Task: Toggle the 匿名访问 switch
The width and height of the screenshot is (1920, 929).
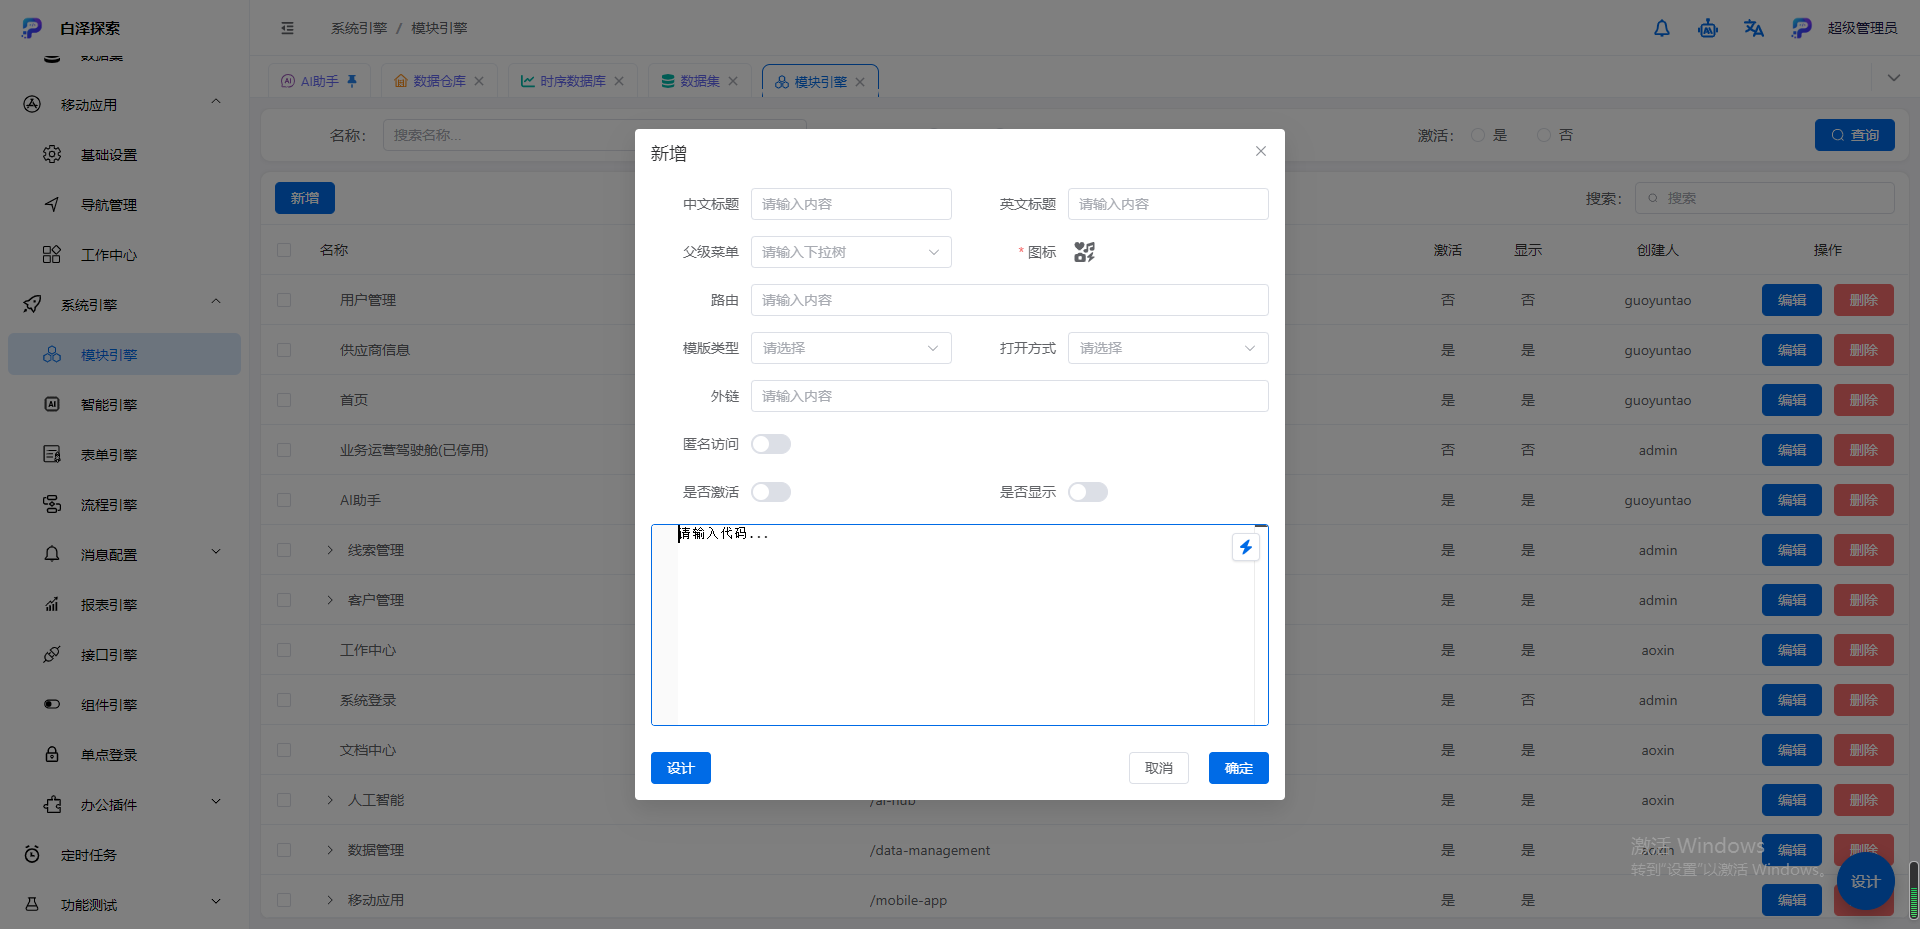Action: [771, 444]
